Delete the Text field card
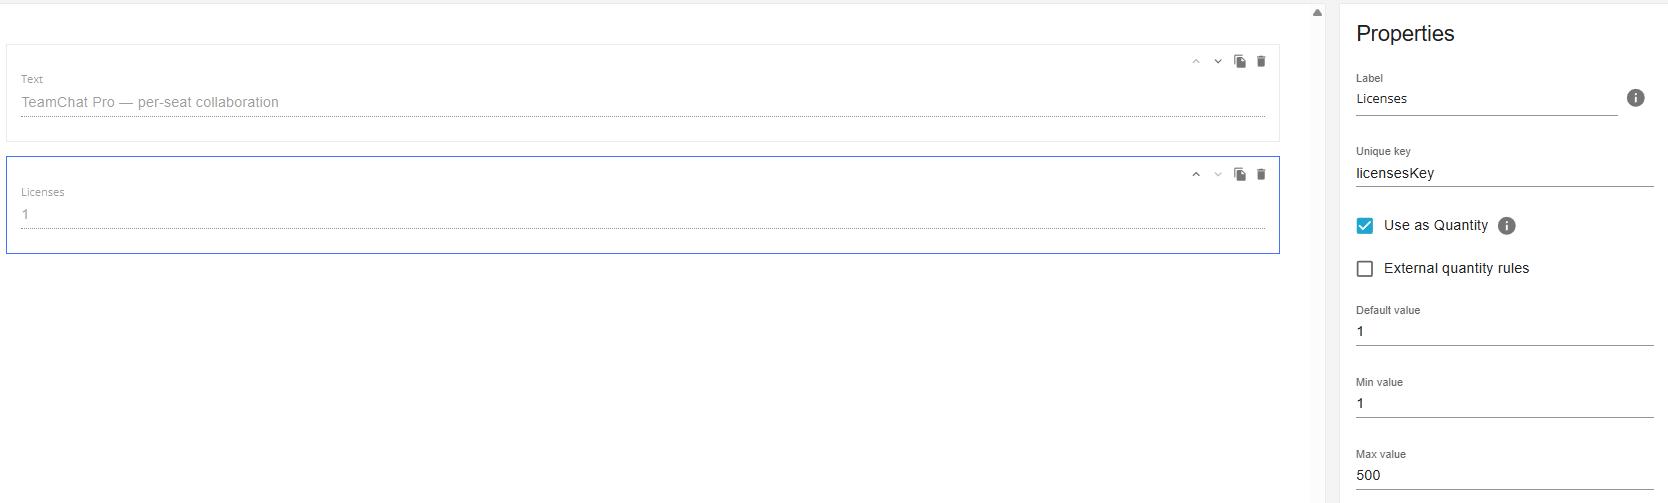The height and width of the screenshot is (503, 1668). coord(1261,61)
